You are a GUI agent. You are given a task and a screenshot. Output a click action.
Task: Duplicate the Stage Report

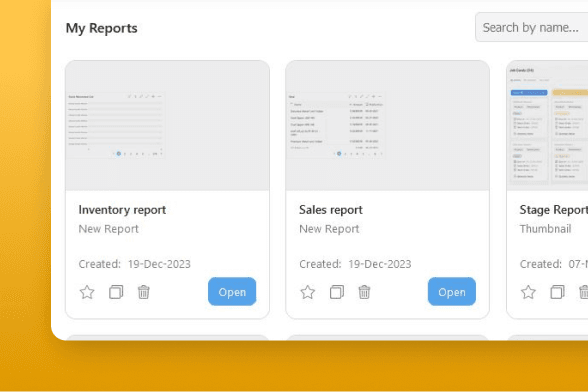click(557, 292)
